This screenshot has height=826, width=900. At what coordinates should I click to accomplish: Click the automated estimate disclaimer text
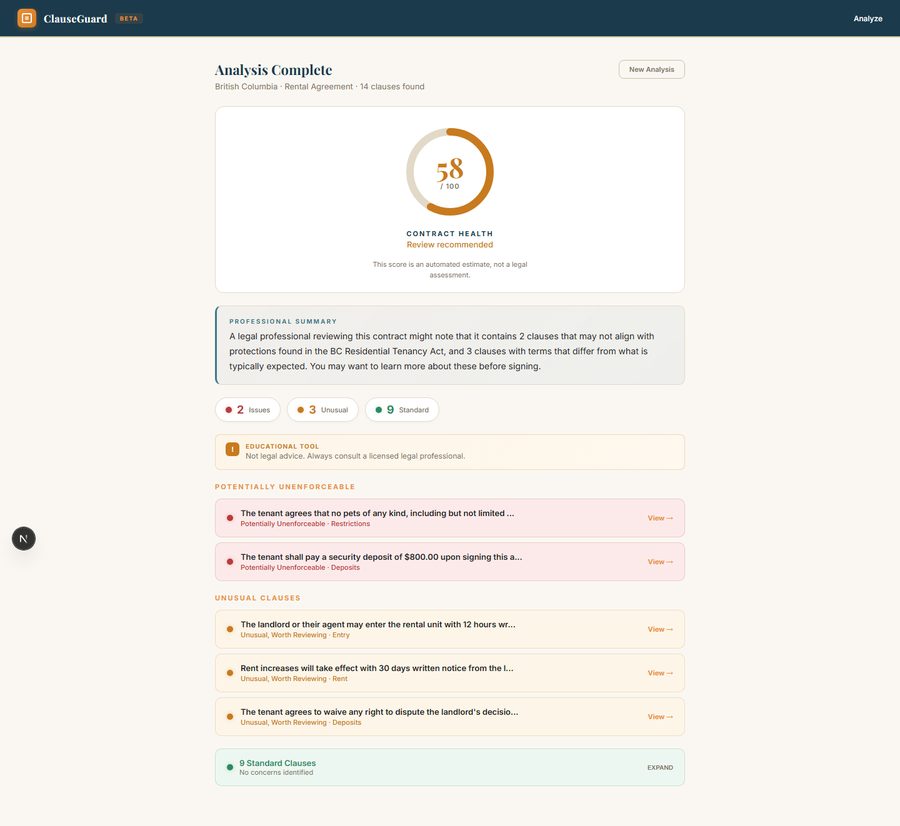point(450,270)
